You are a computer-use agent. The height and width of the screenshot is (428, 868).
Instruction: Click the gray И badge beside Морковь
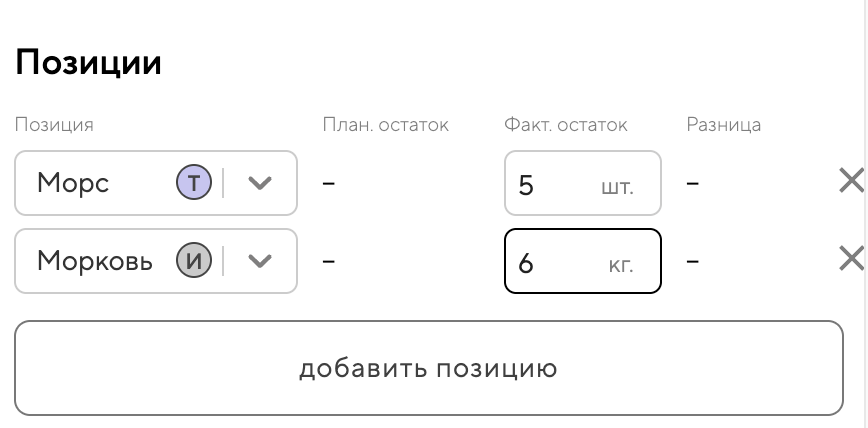click(194, 261)
